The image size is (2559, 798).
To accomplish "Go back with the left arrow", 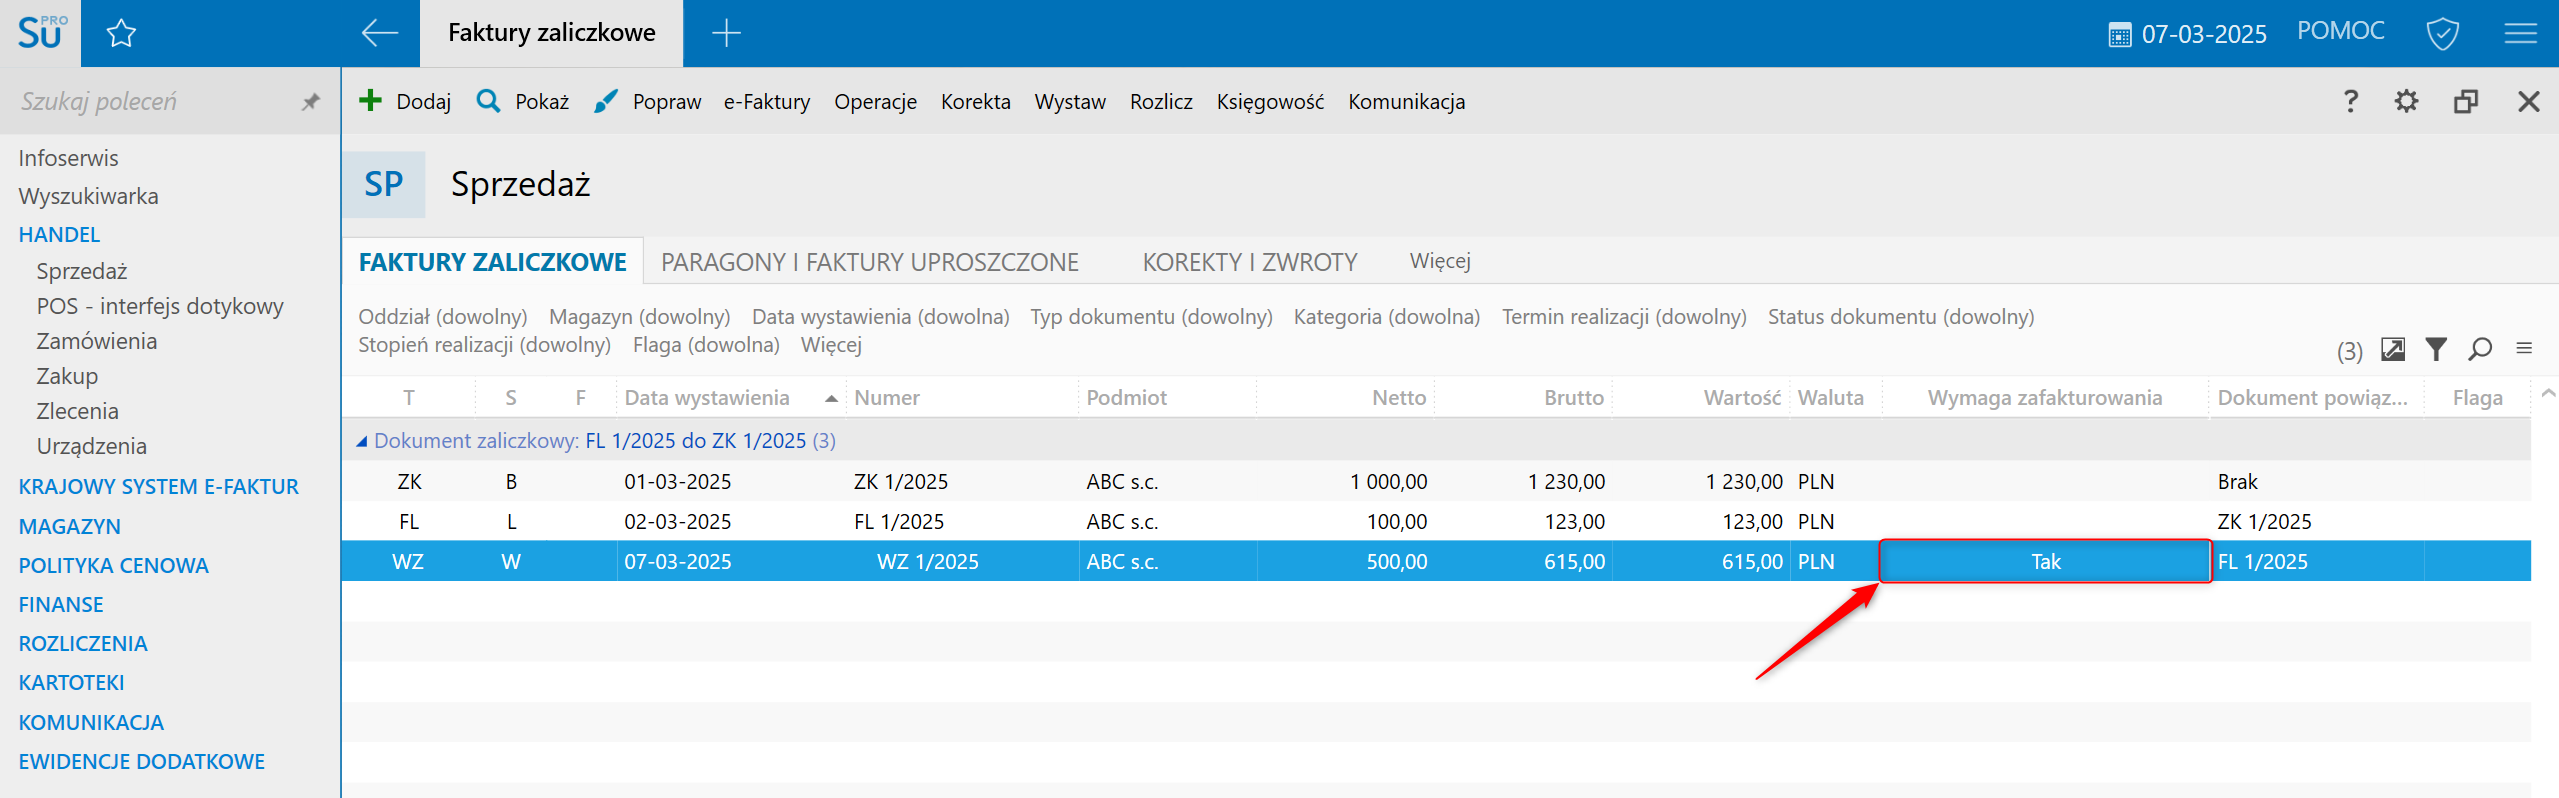I will click(x=380, y=33).
